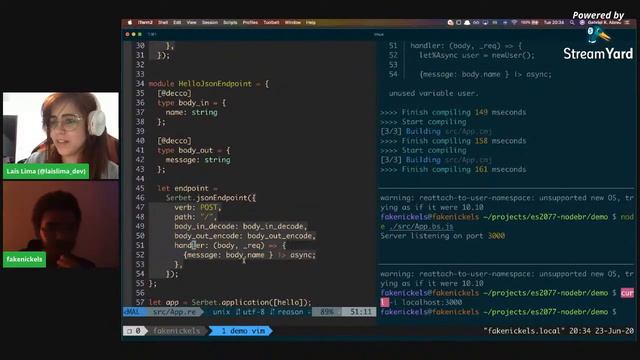Image resolution: width=640 pixels, height=360 pixels.
Task: Click the cloud icon in menu bar
Action: tap(467, 22)
